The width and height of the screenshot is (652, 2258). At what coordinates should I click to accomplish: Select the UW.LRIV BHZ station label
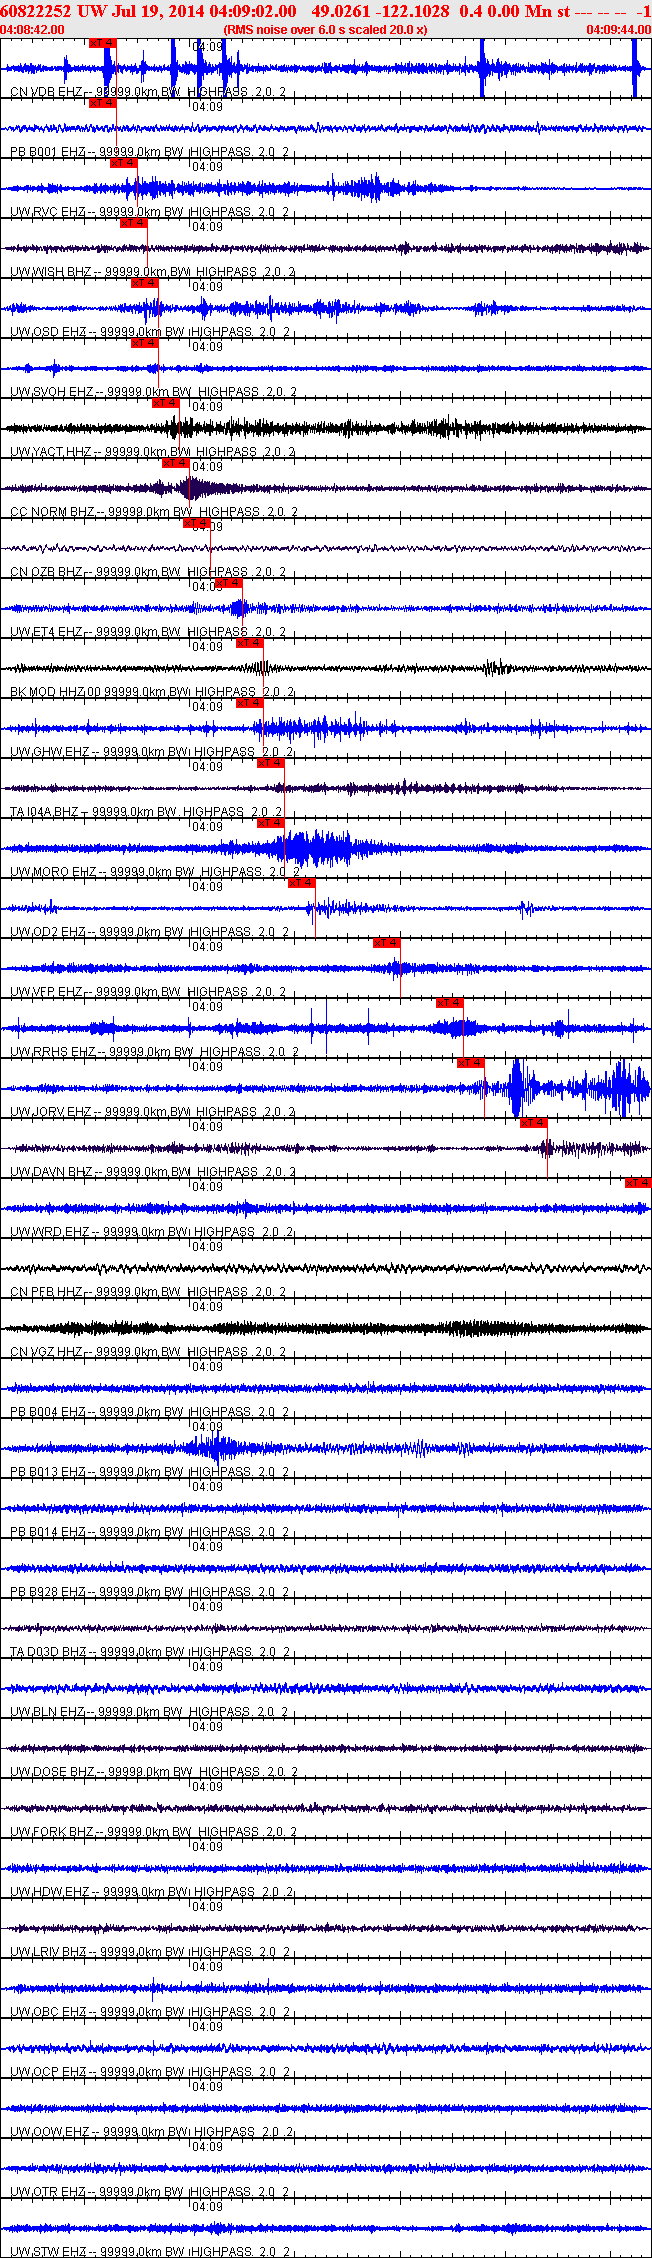coord(49,1952)
